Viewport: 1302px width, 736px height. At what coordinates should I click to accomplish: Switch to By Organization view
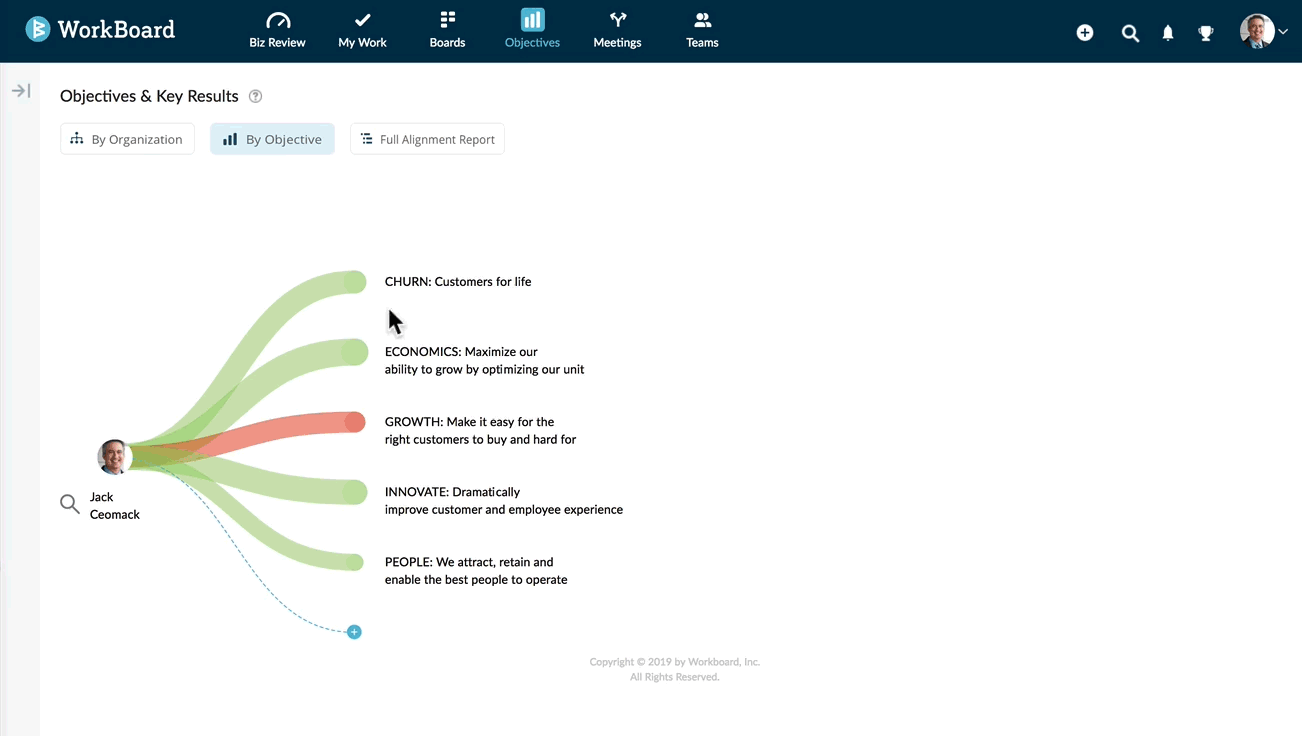127,139
